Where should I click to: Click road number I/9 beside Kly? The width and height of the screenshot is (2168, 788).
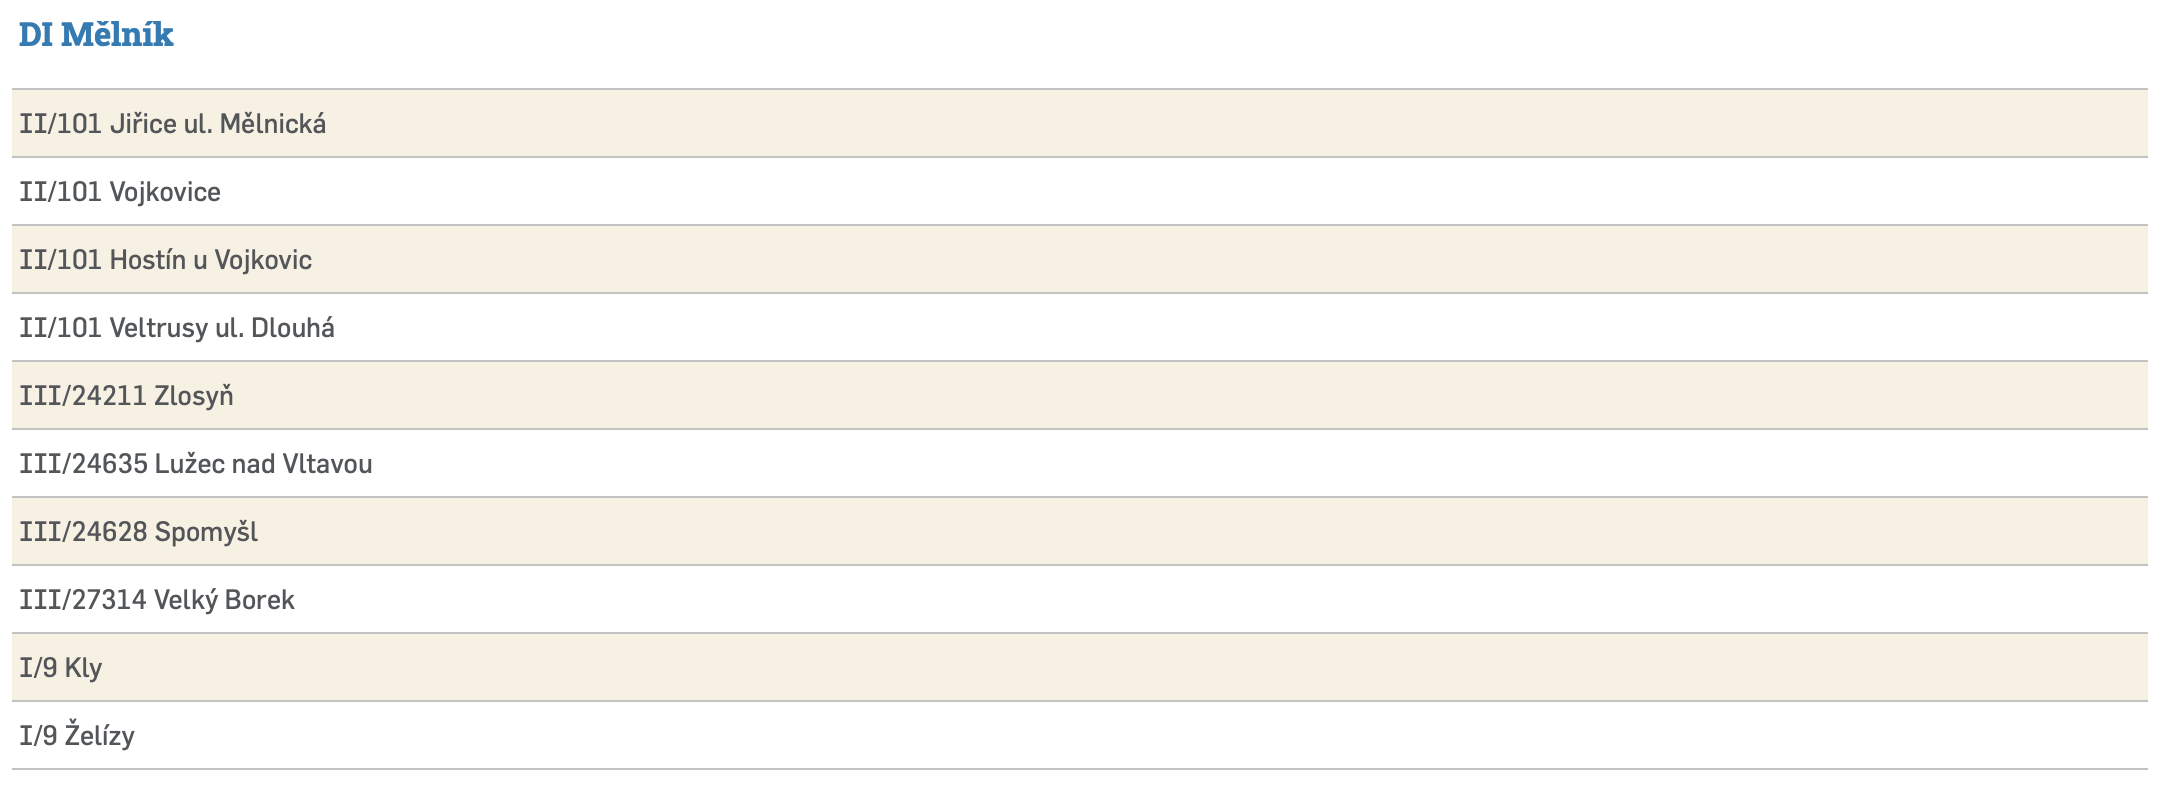38,668
